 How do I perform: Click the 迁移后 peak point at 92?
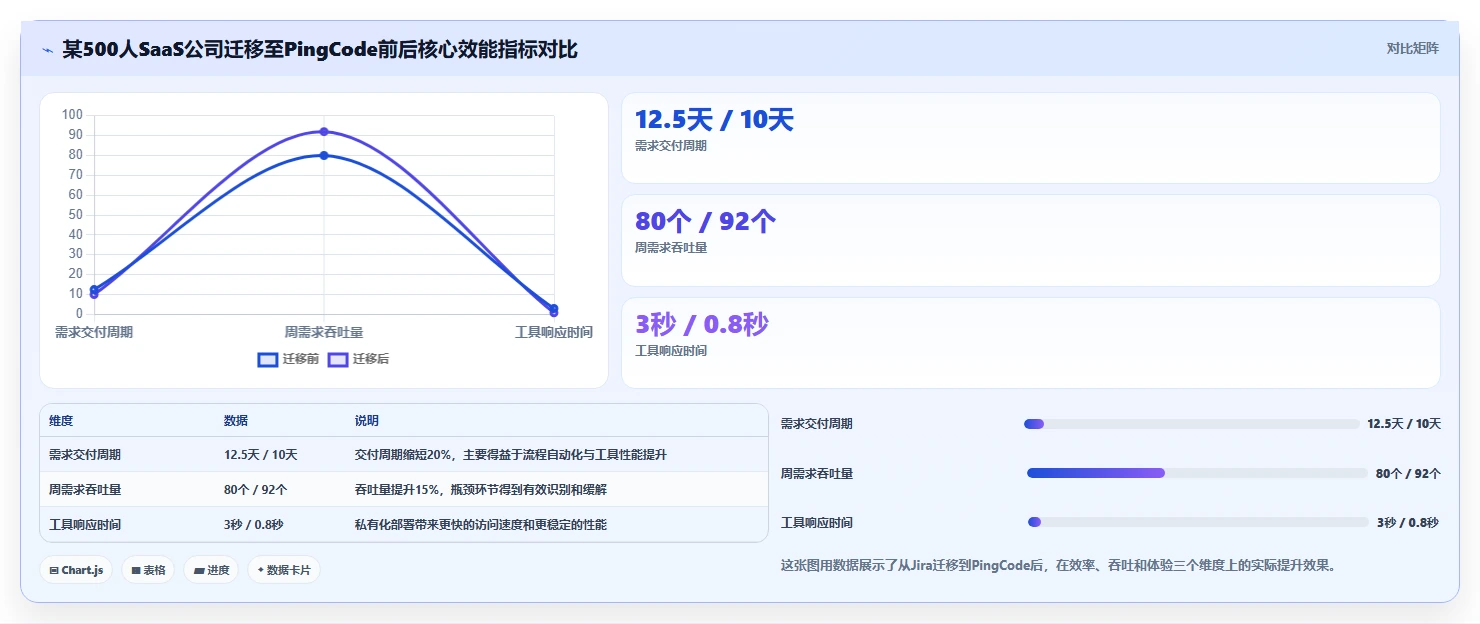coord(324,132)
